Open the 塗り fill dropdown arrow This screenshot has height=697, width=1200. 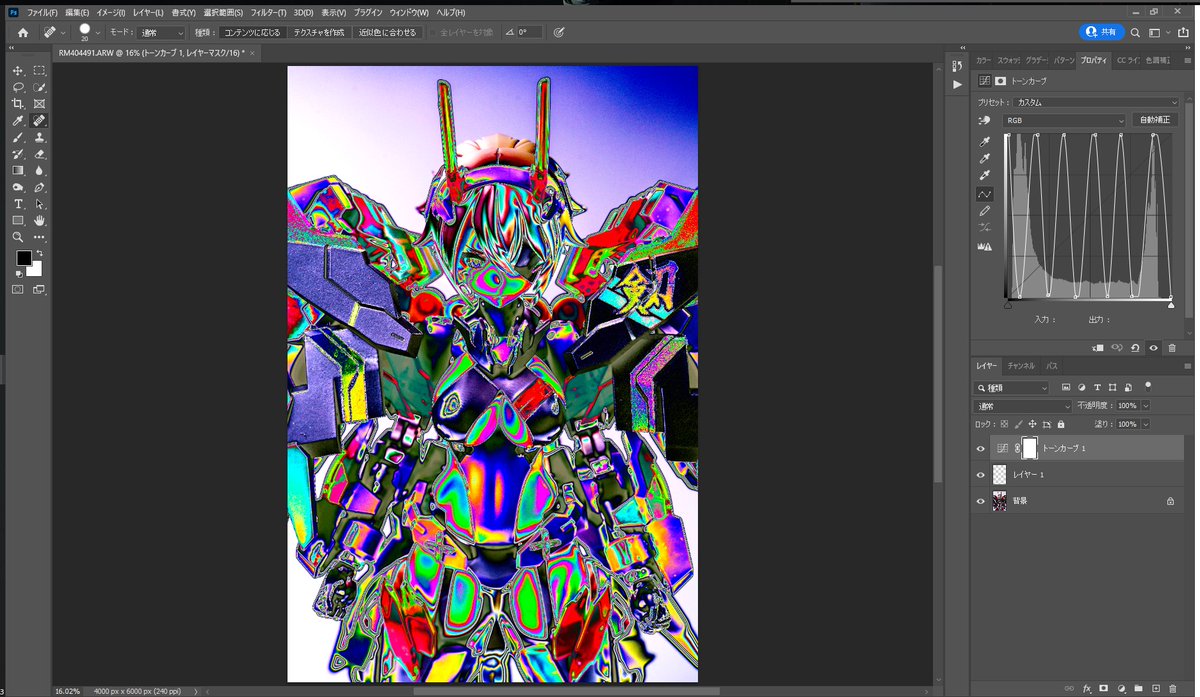(1145, 424)
